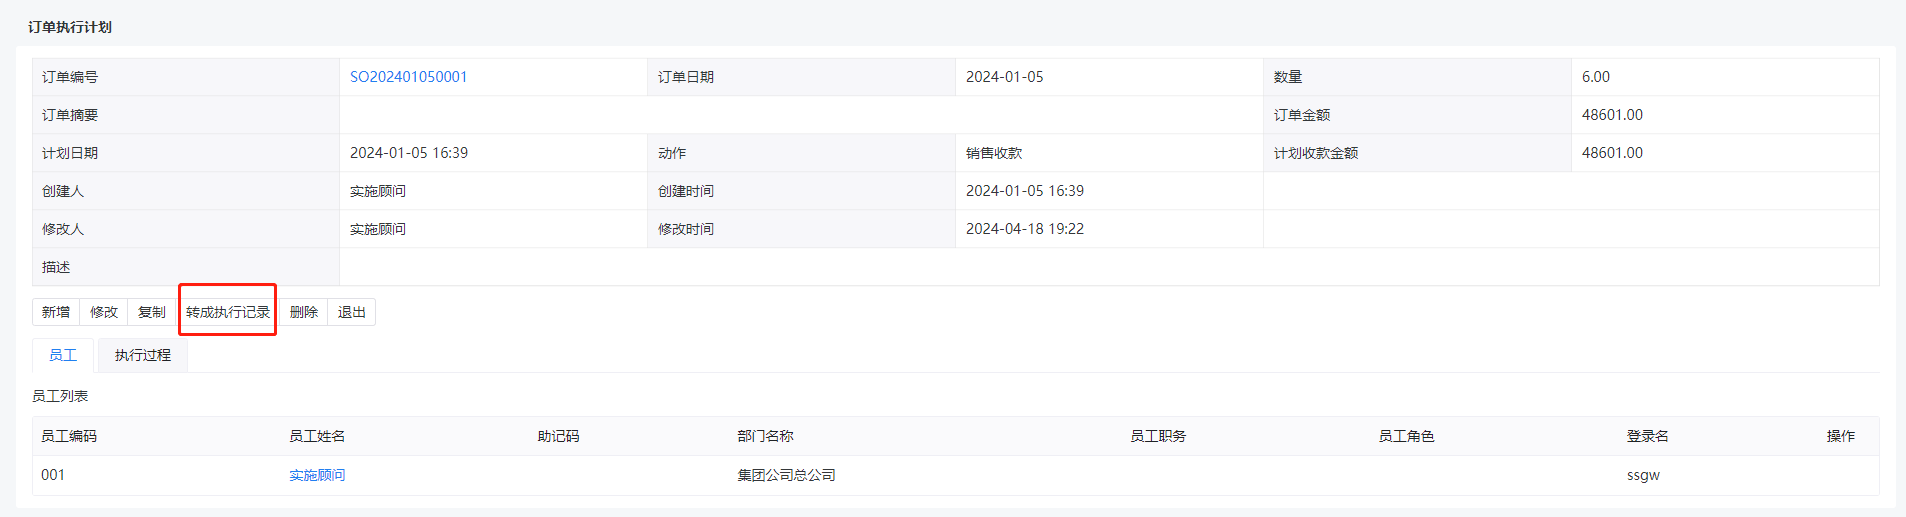This screenshot has width=1906, height=517.
Task: Switch to the 员工 tab
Action: pos(63,355)
